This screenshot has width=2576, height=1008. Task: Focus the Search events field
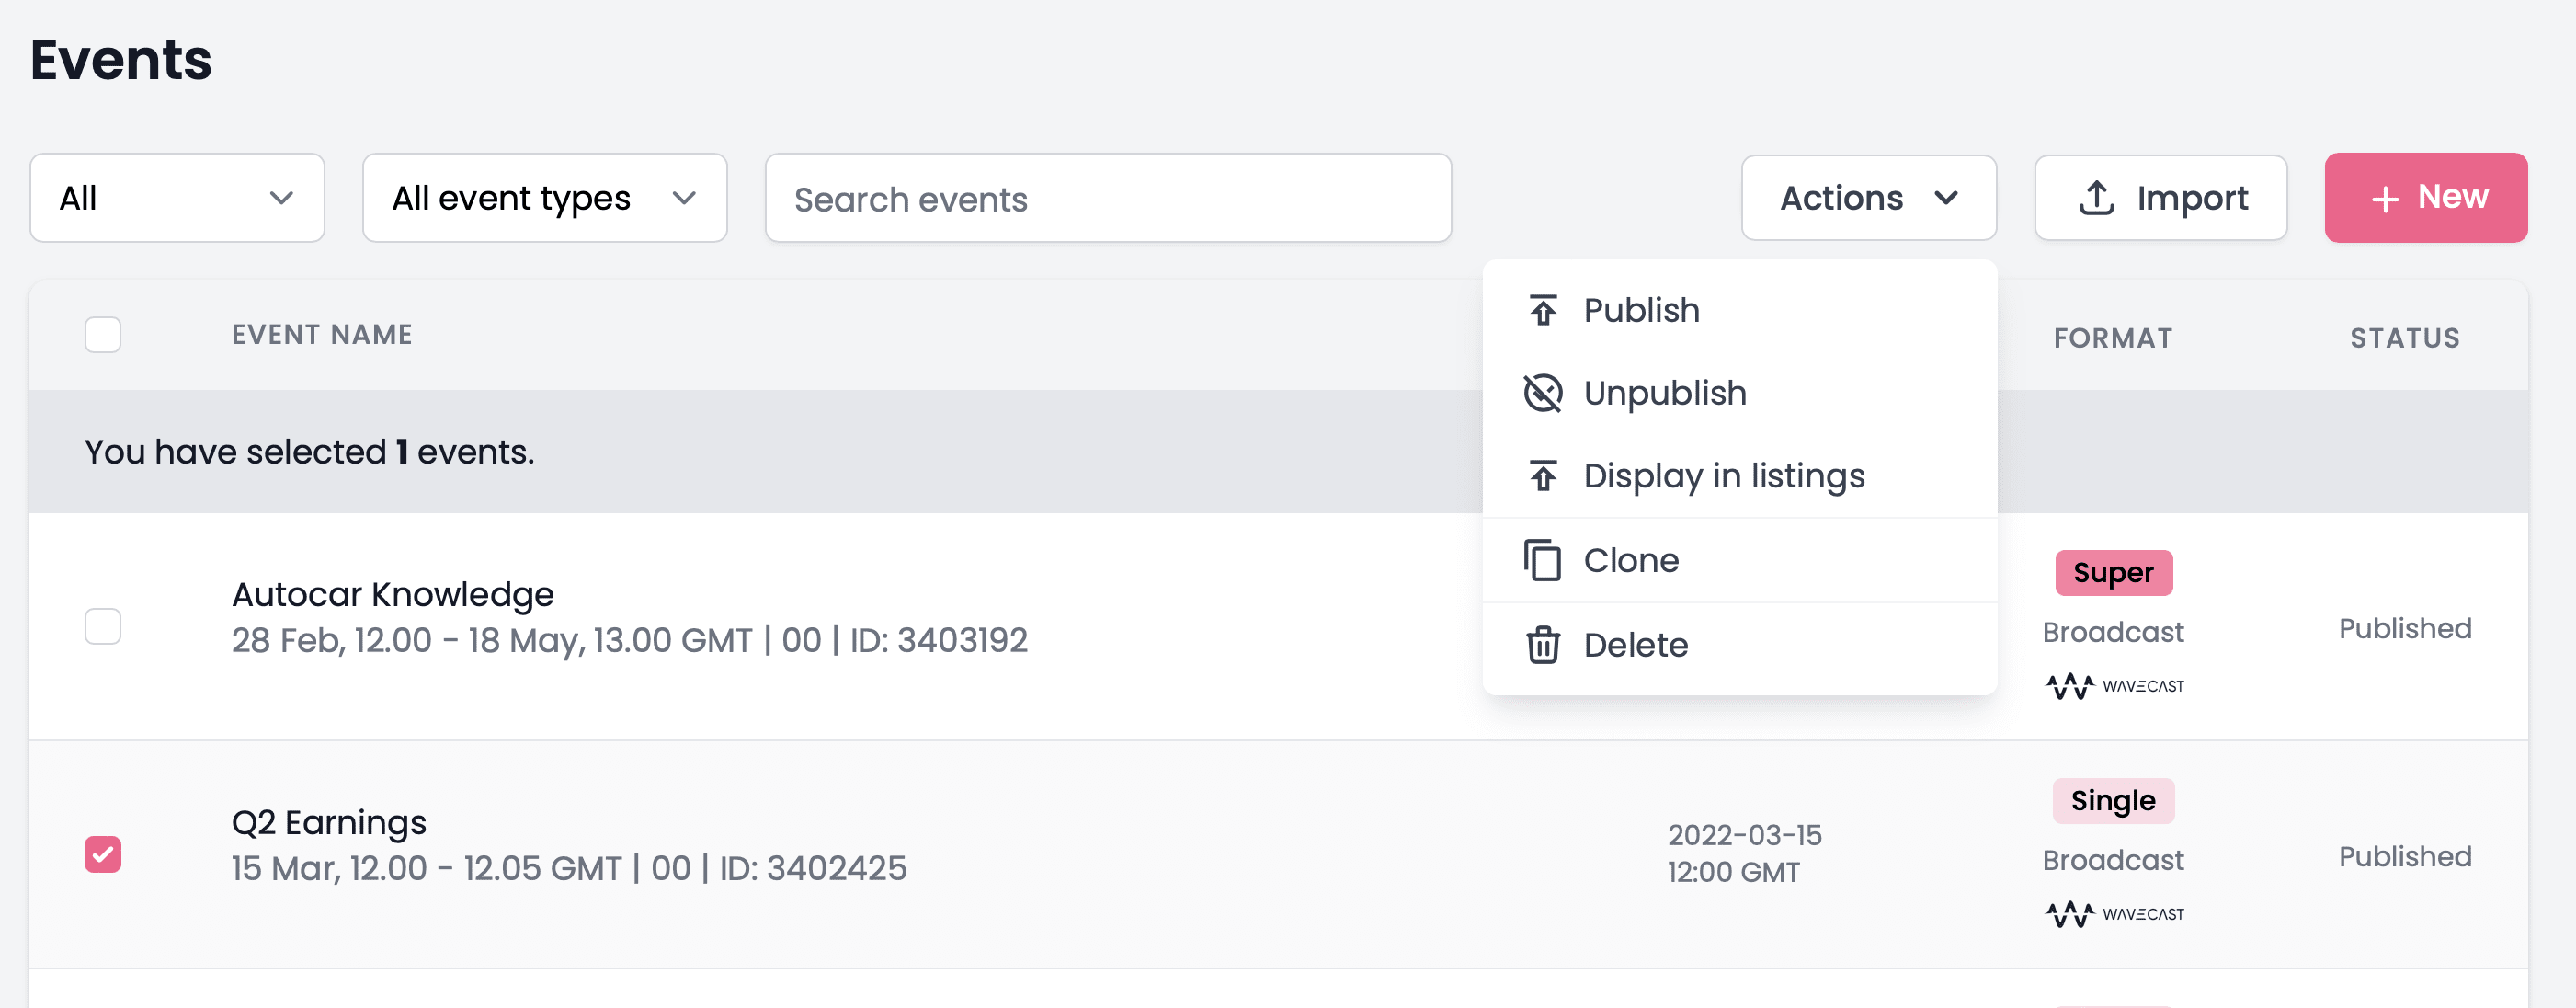point(1108,198)
